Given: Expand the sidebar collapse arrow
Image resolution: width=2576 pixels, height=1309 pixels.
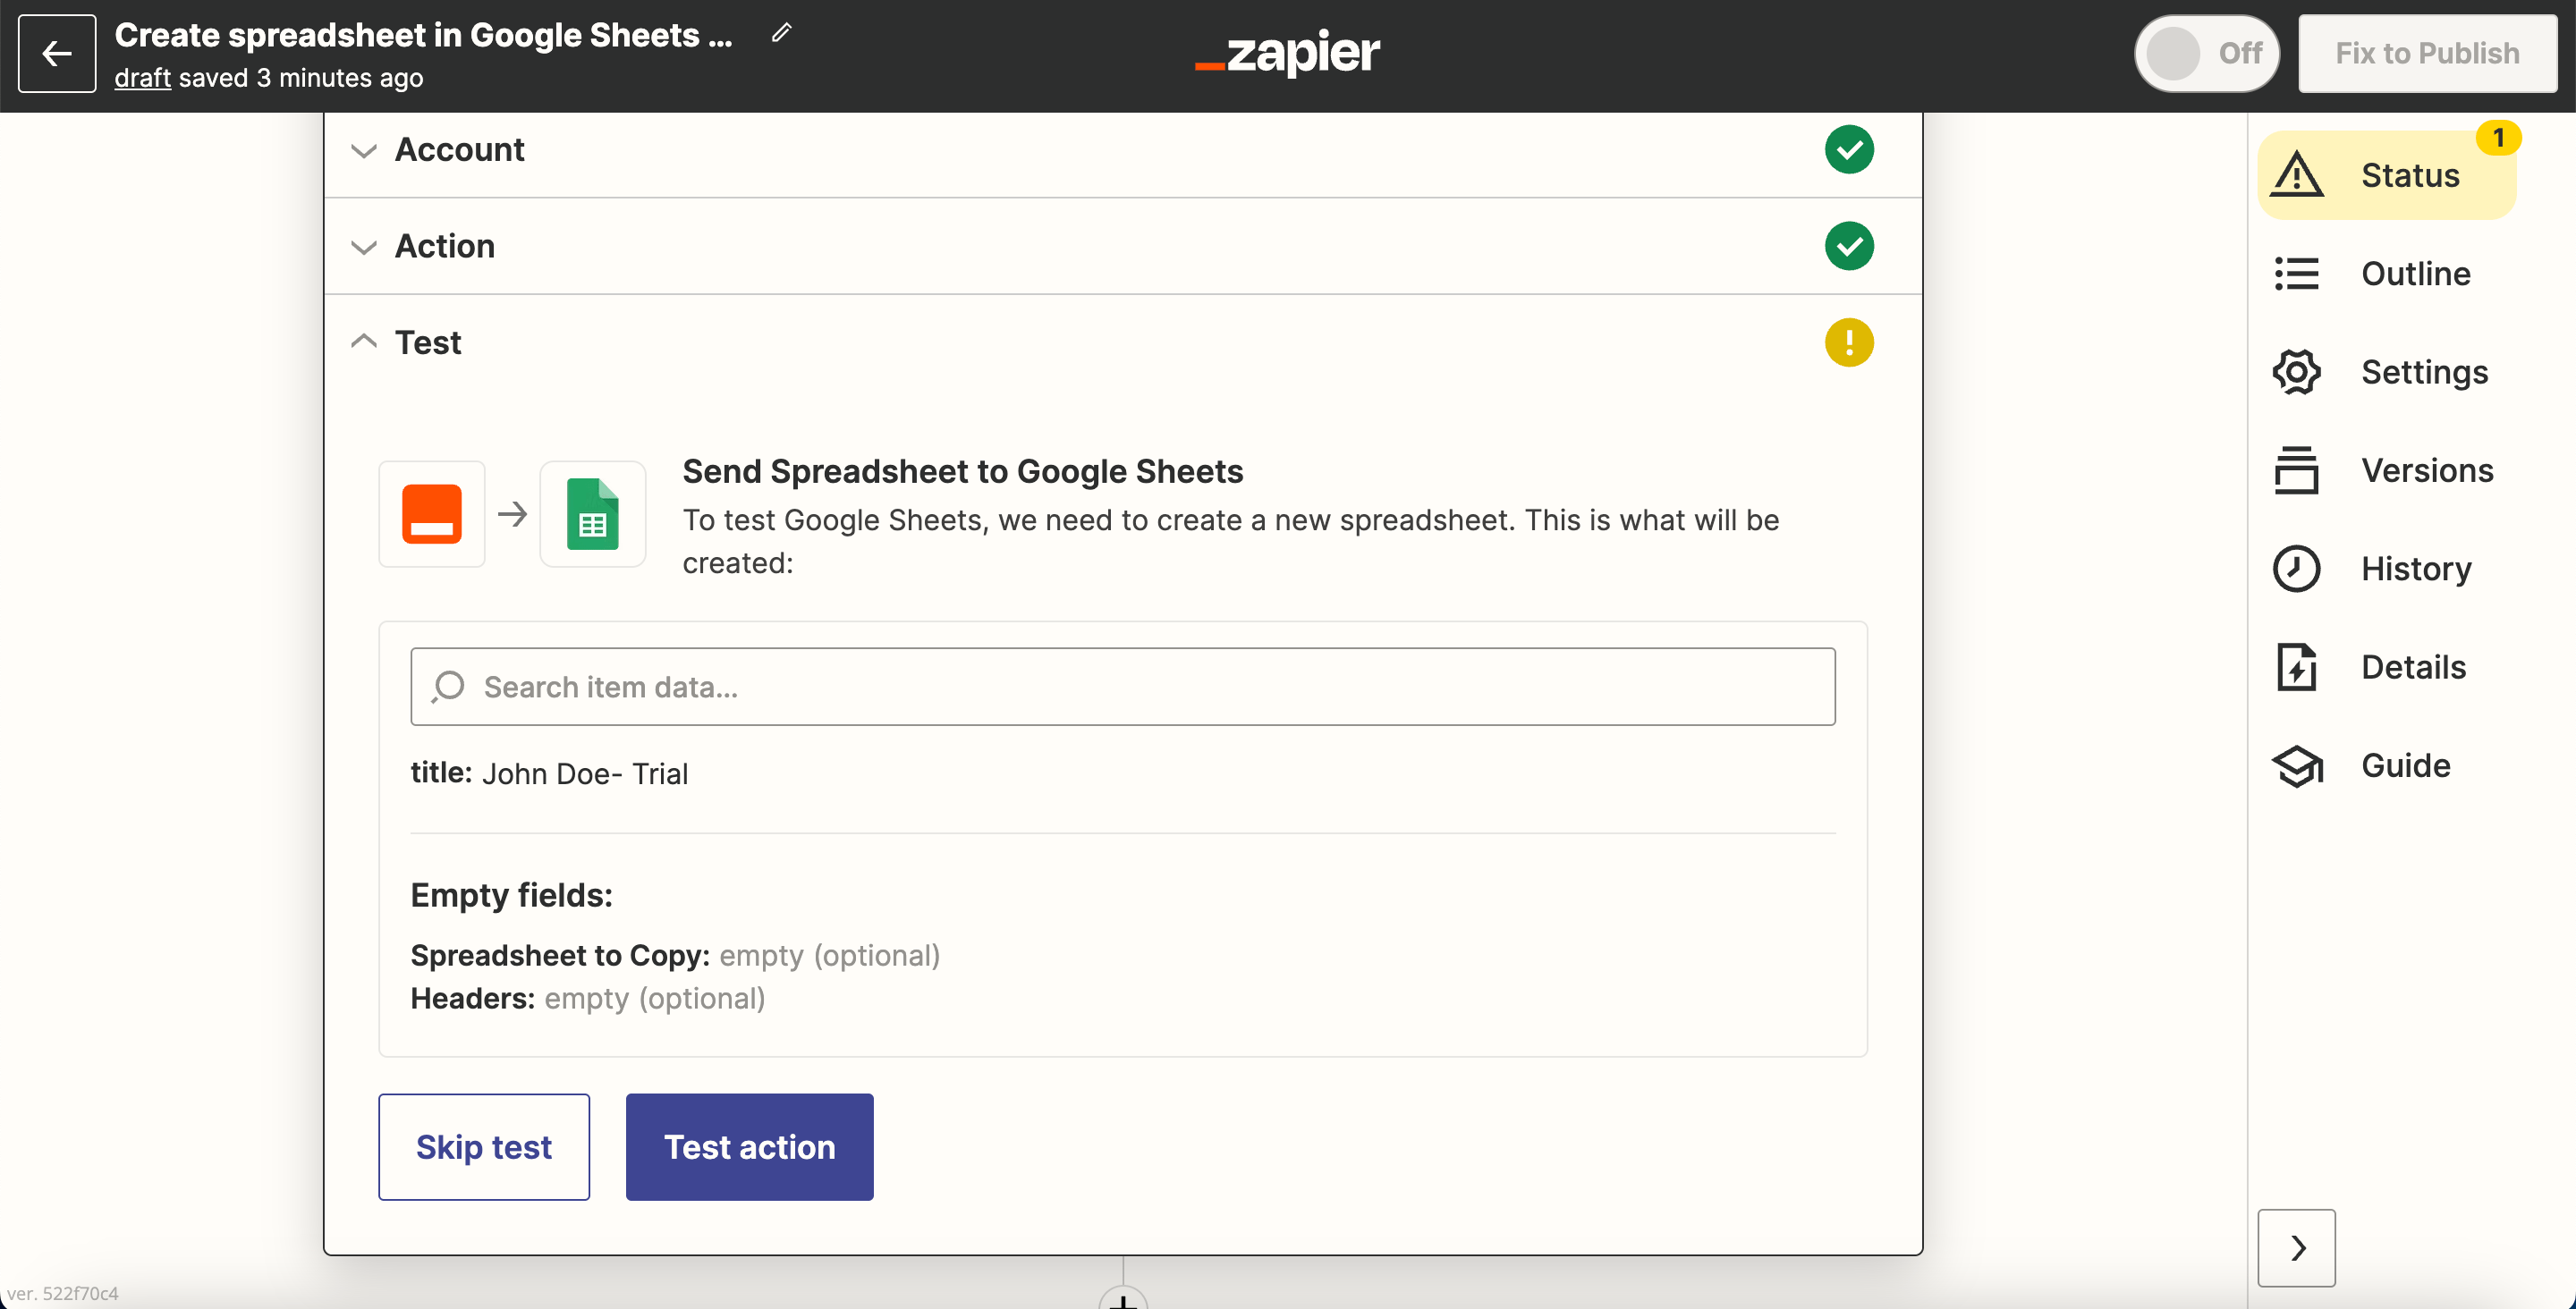Looking at the screenshot, I should click(2301, 1246).
